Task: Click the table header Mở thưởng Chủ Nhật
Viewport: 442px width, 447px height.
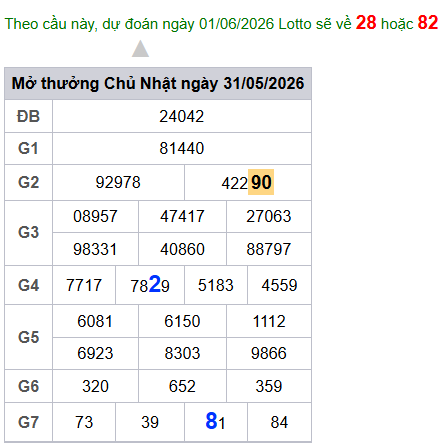Action: click(x=158, y=83)
